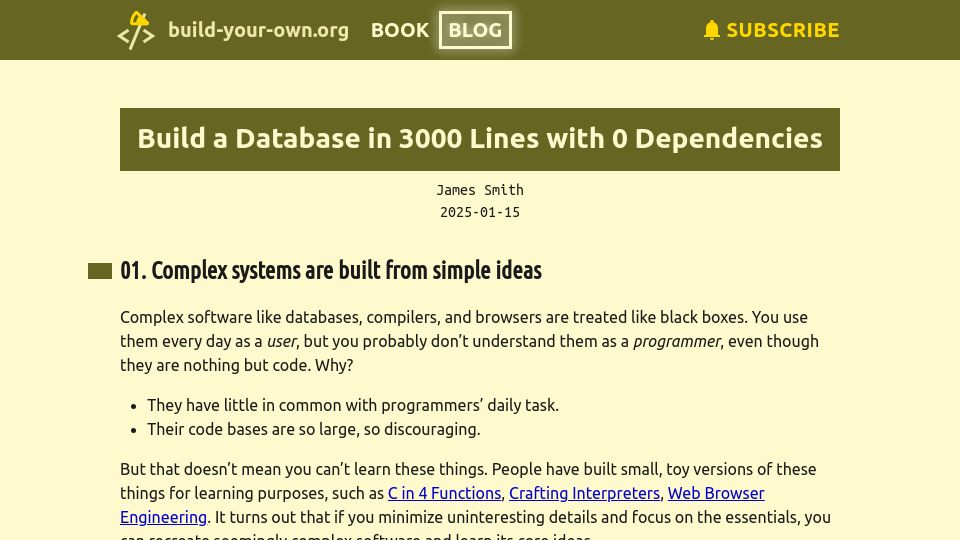Select the BLOG tab in header
The height and width of the screenshot is (540, 960).
click(x=475, y=30)
